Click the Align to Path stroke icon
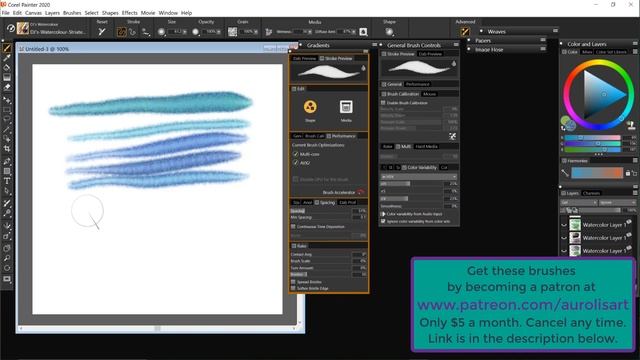Image resolution: width=640 pixels, height=360 pixels. click(145, 31)
